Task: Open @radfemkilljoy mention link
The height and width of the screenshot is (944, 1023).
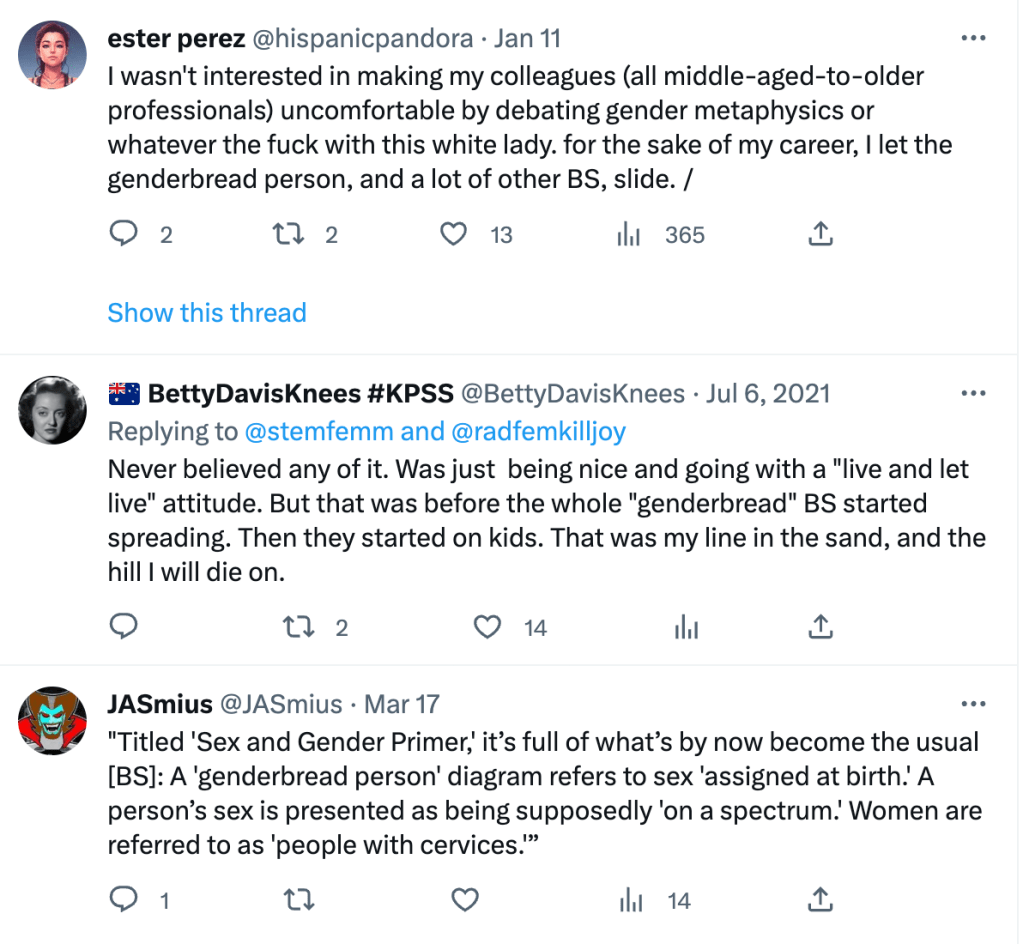Action: click(539, 431)
